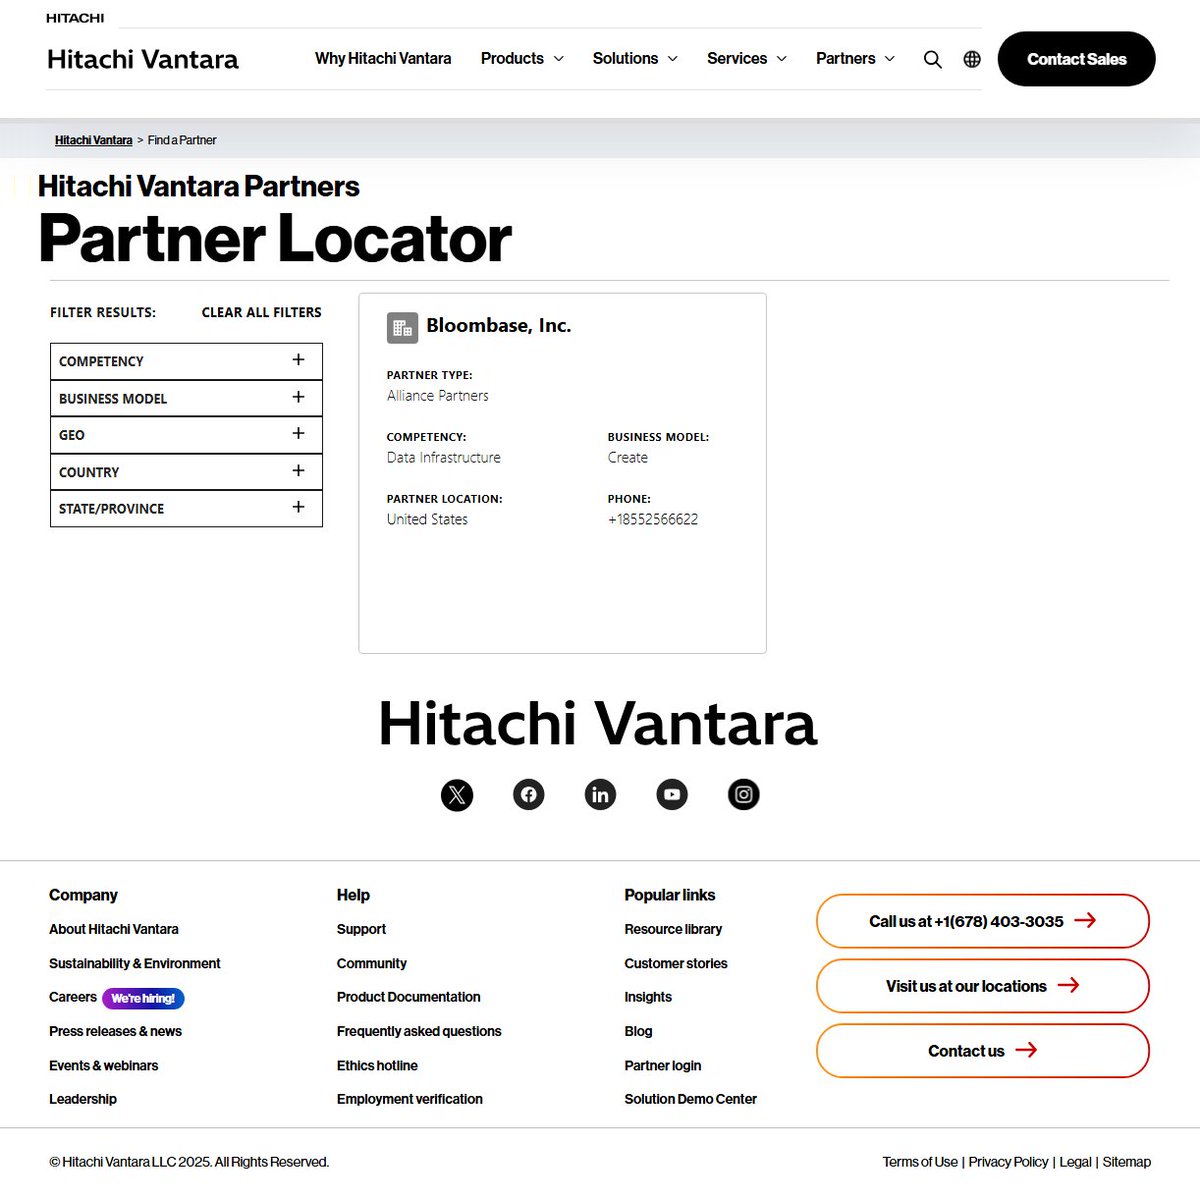Open the Leadership link

pyautogui.click(x=83, y=1099)
